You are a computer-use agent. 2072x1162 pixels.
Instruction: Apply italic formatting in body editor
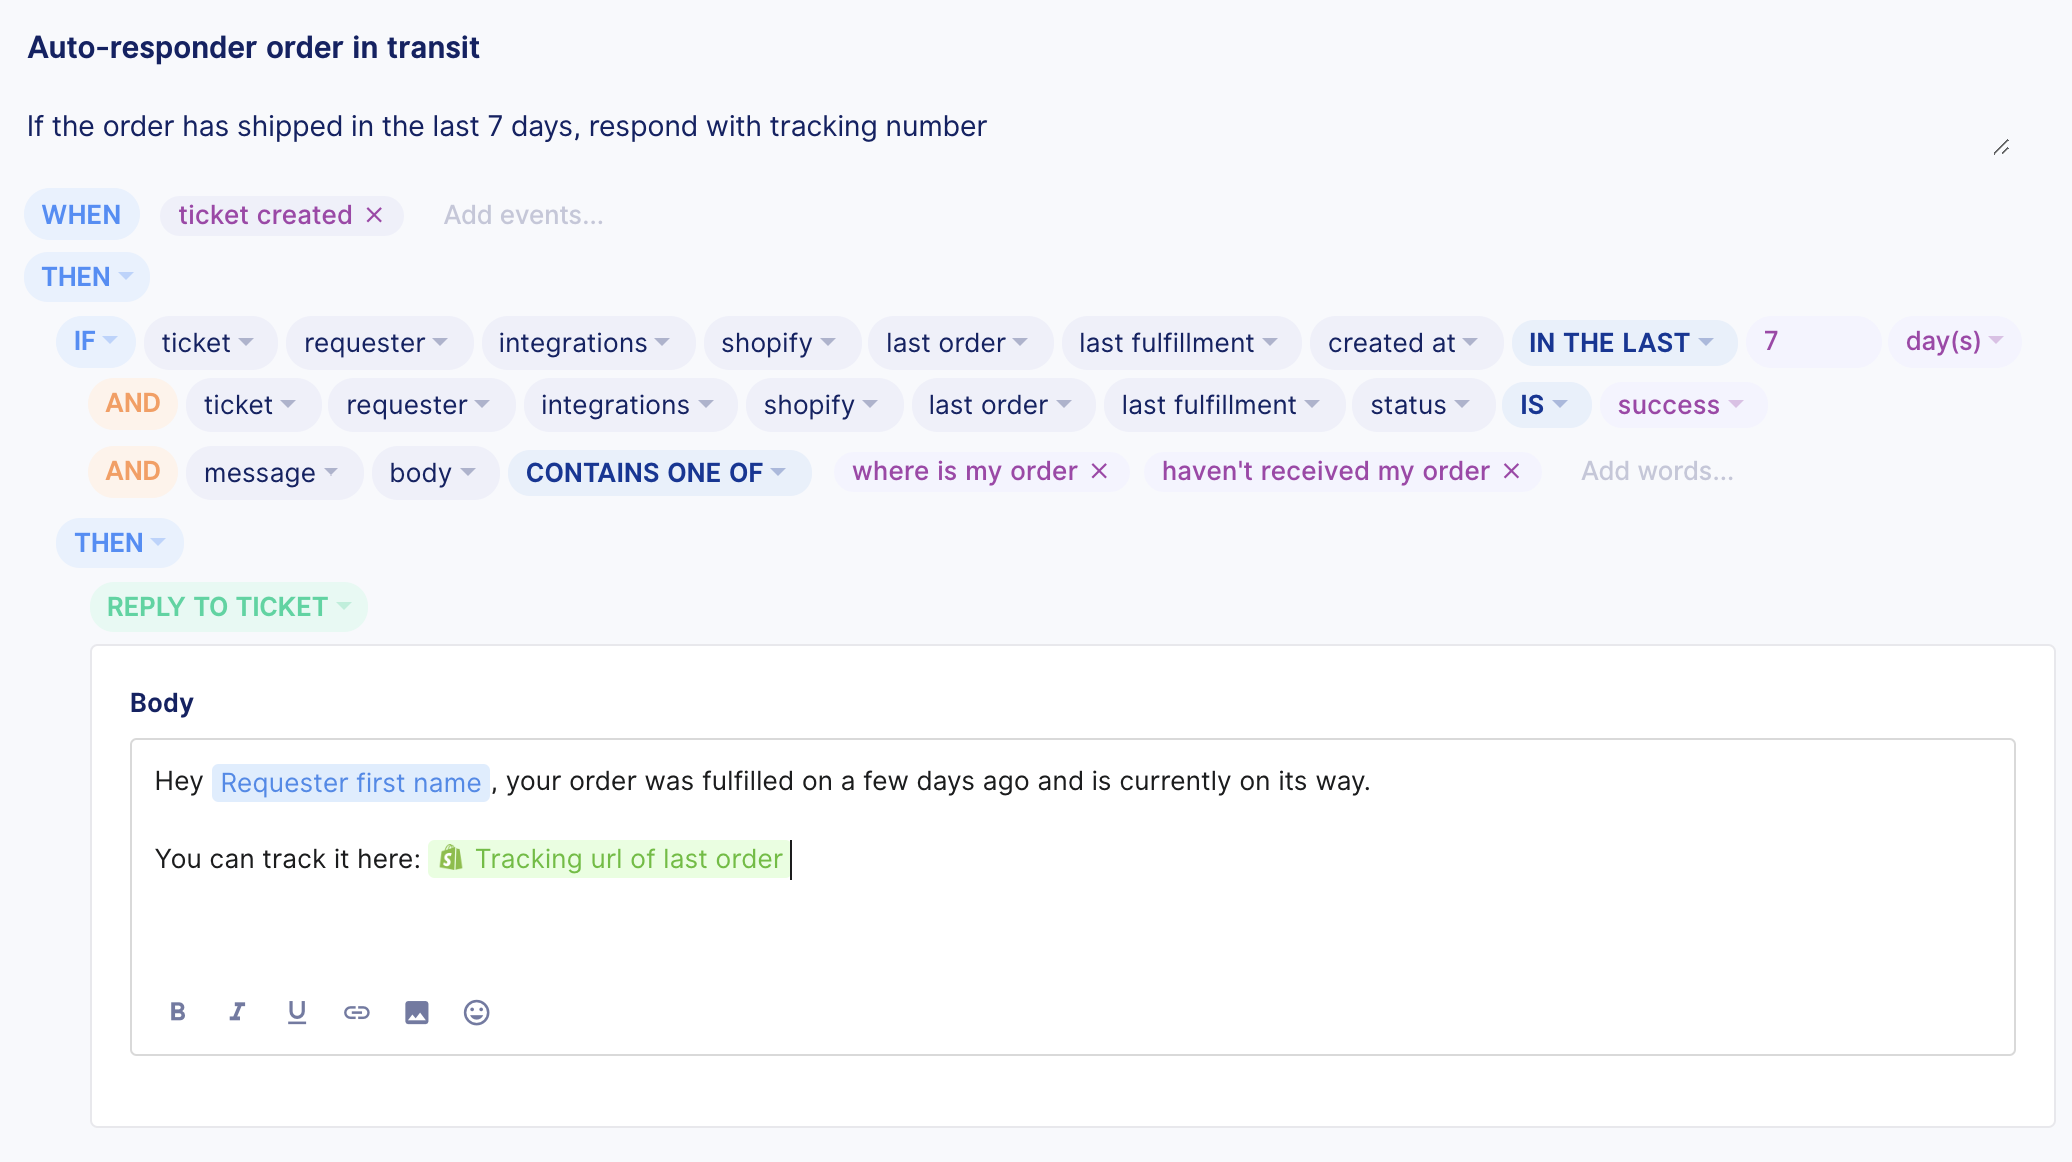click(x=237, y=1012)
